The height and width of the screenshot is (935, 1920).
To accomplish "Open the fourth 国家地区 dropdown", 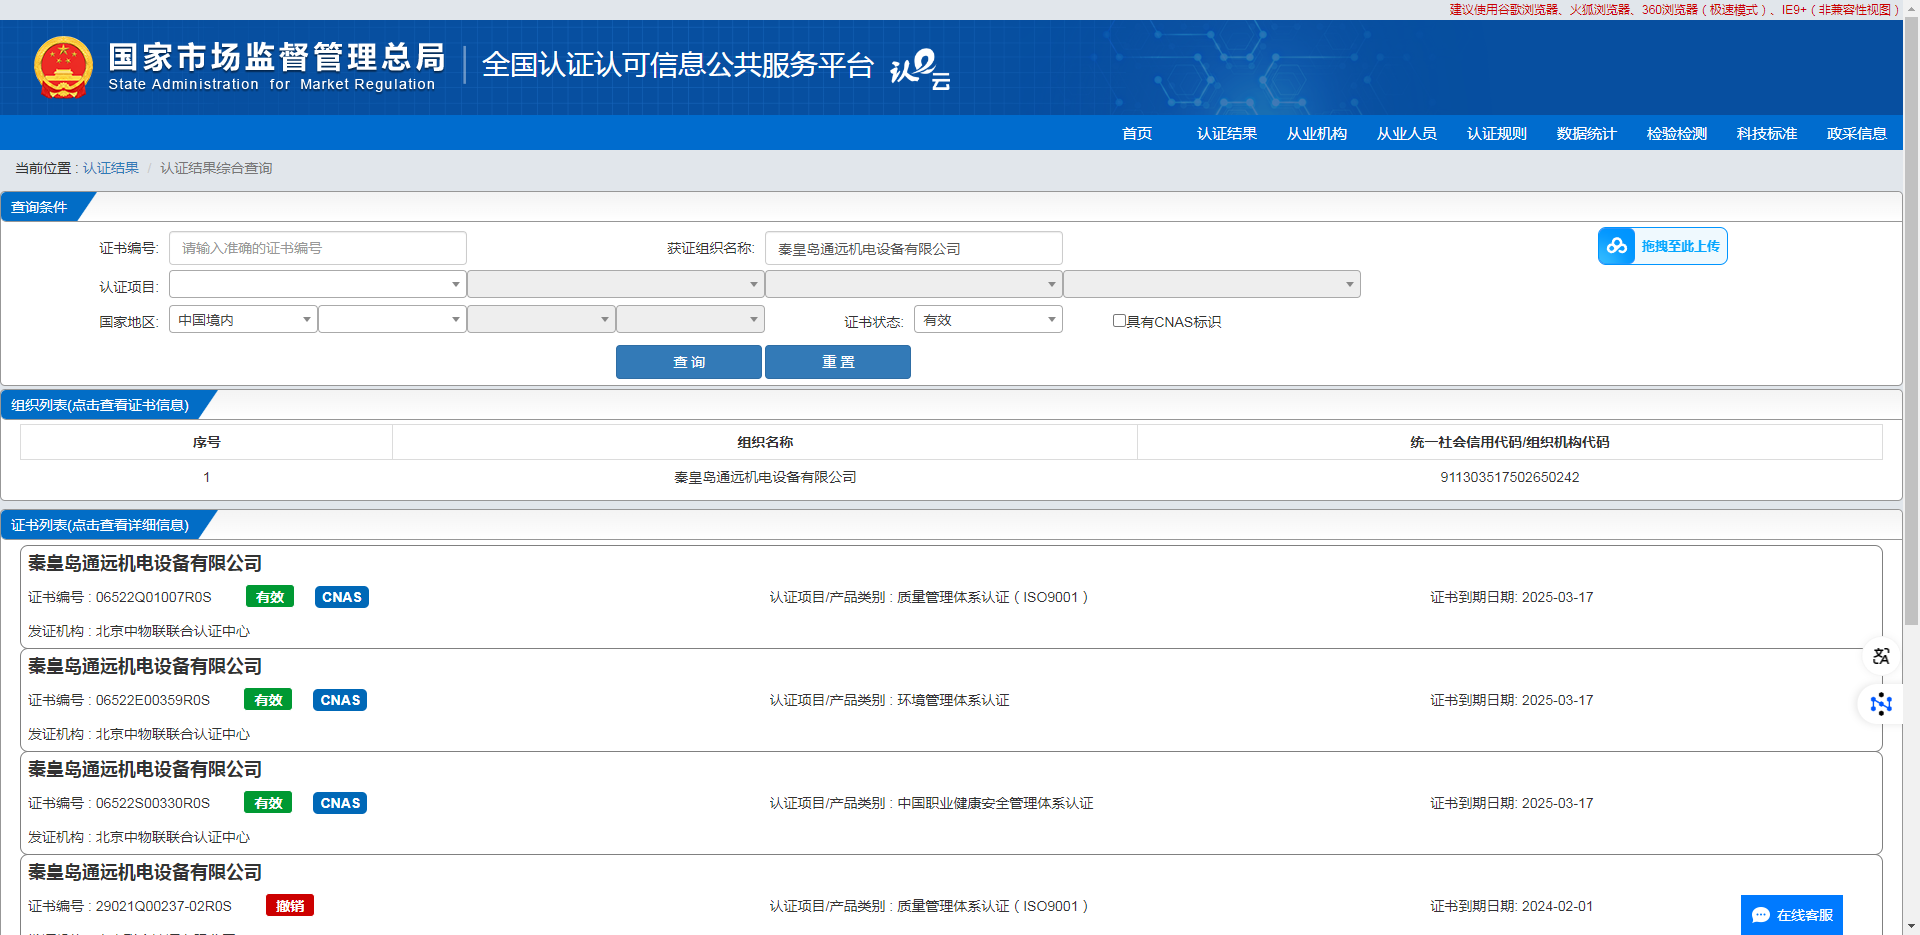I will pyautogui.click(x=690, y=320).
